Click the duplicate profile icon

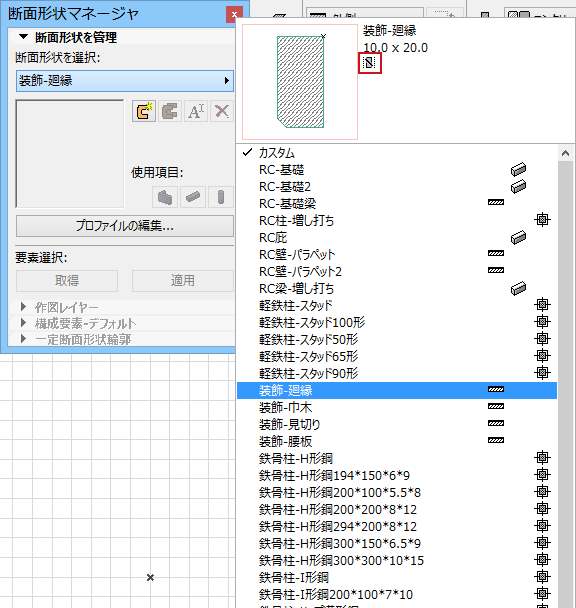(x=170, y=111)
